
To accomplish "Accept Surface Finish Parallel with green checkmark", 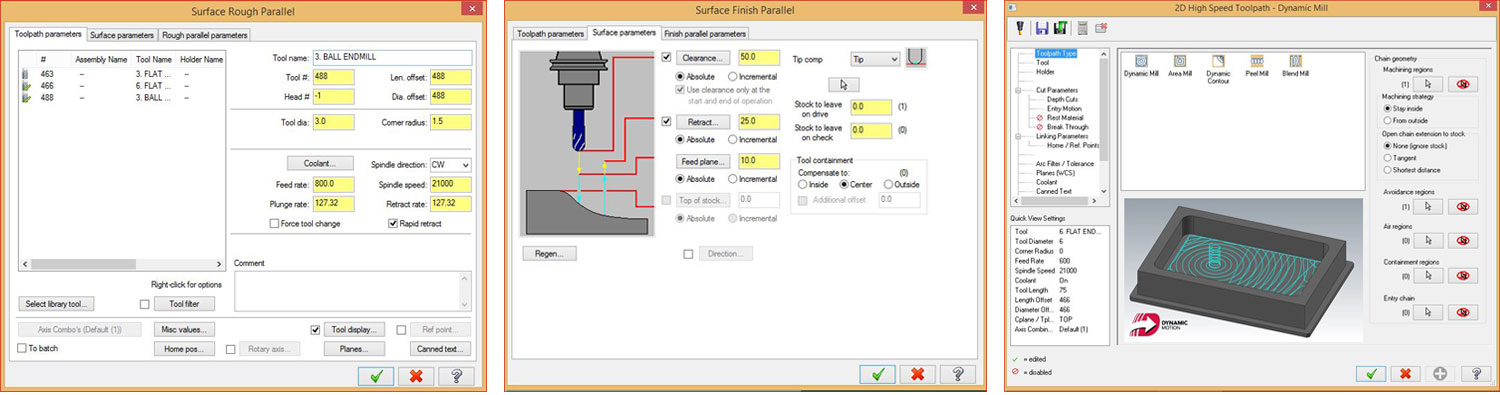I will click(878, 374).
